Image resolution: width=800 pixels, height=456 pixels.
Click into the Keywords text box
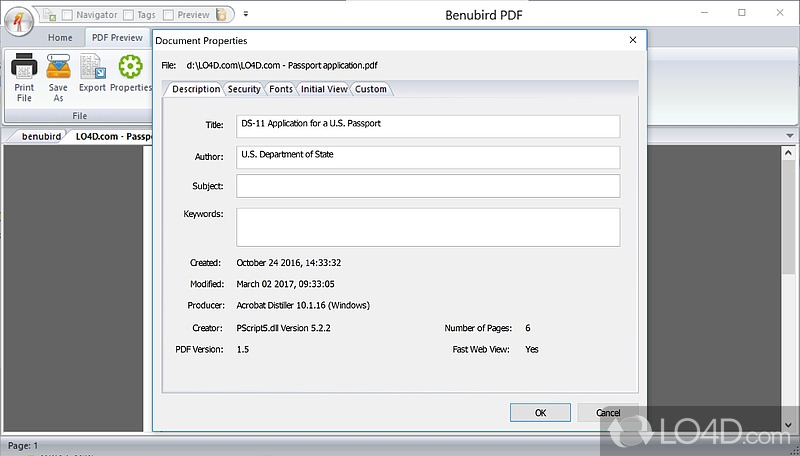pos(428,227)
